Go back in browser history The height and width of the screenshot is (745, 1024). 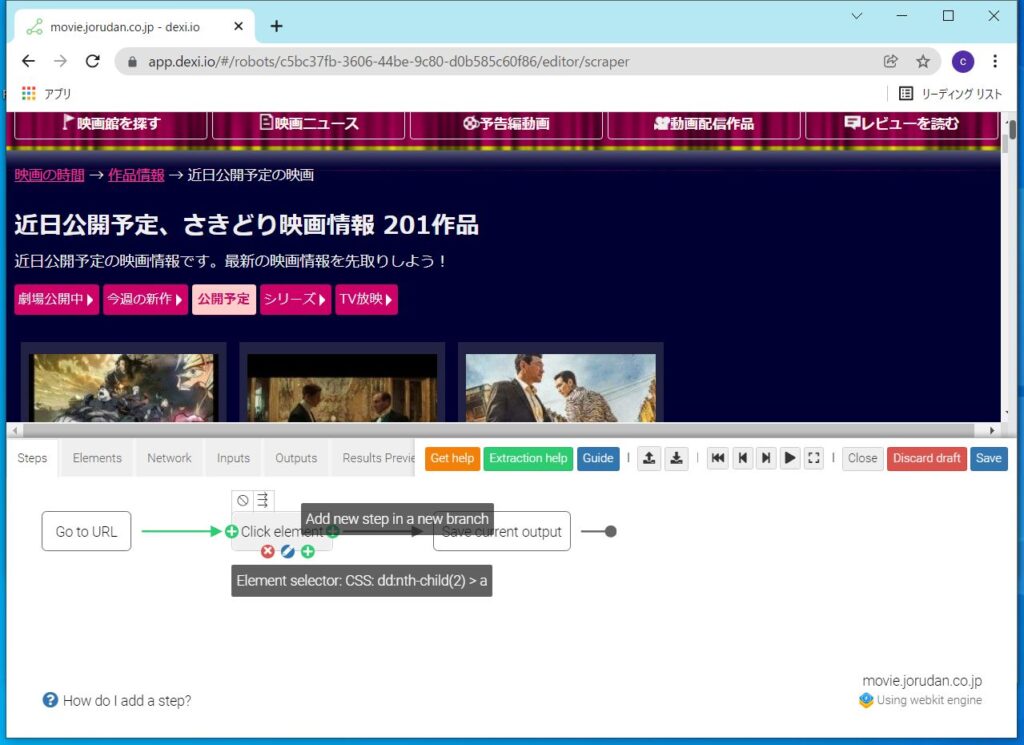28,61
